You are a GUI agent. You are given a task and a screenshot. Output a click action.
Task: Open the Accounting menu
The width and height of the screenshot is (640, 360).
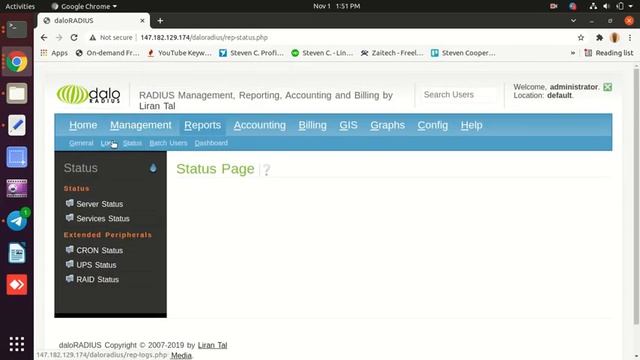260,125
